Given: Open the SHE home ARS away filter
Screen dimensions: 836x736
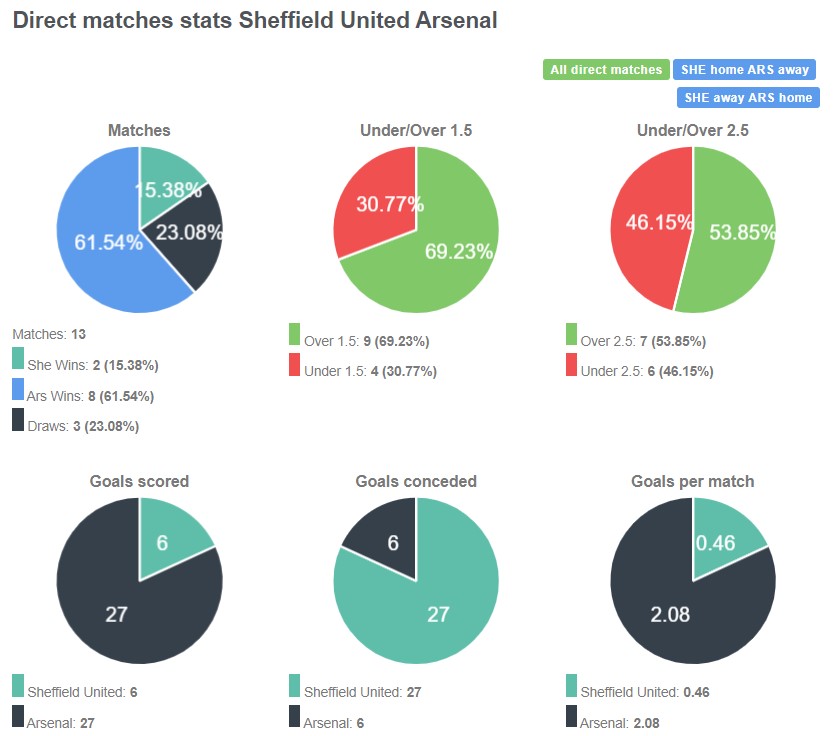Looking at the screenshot, I should 745,69.
